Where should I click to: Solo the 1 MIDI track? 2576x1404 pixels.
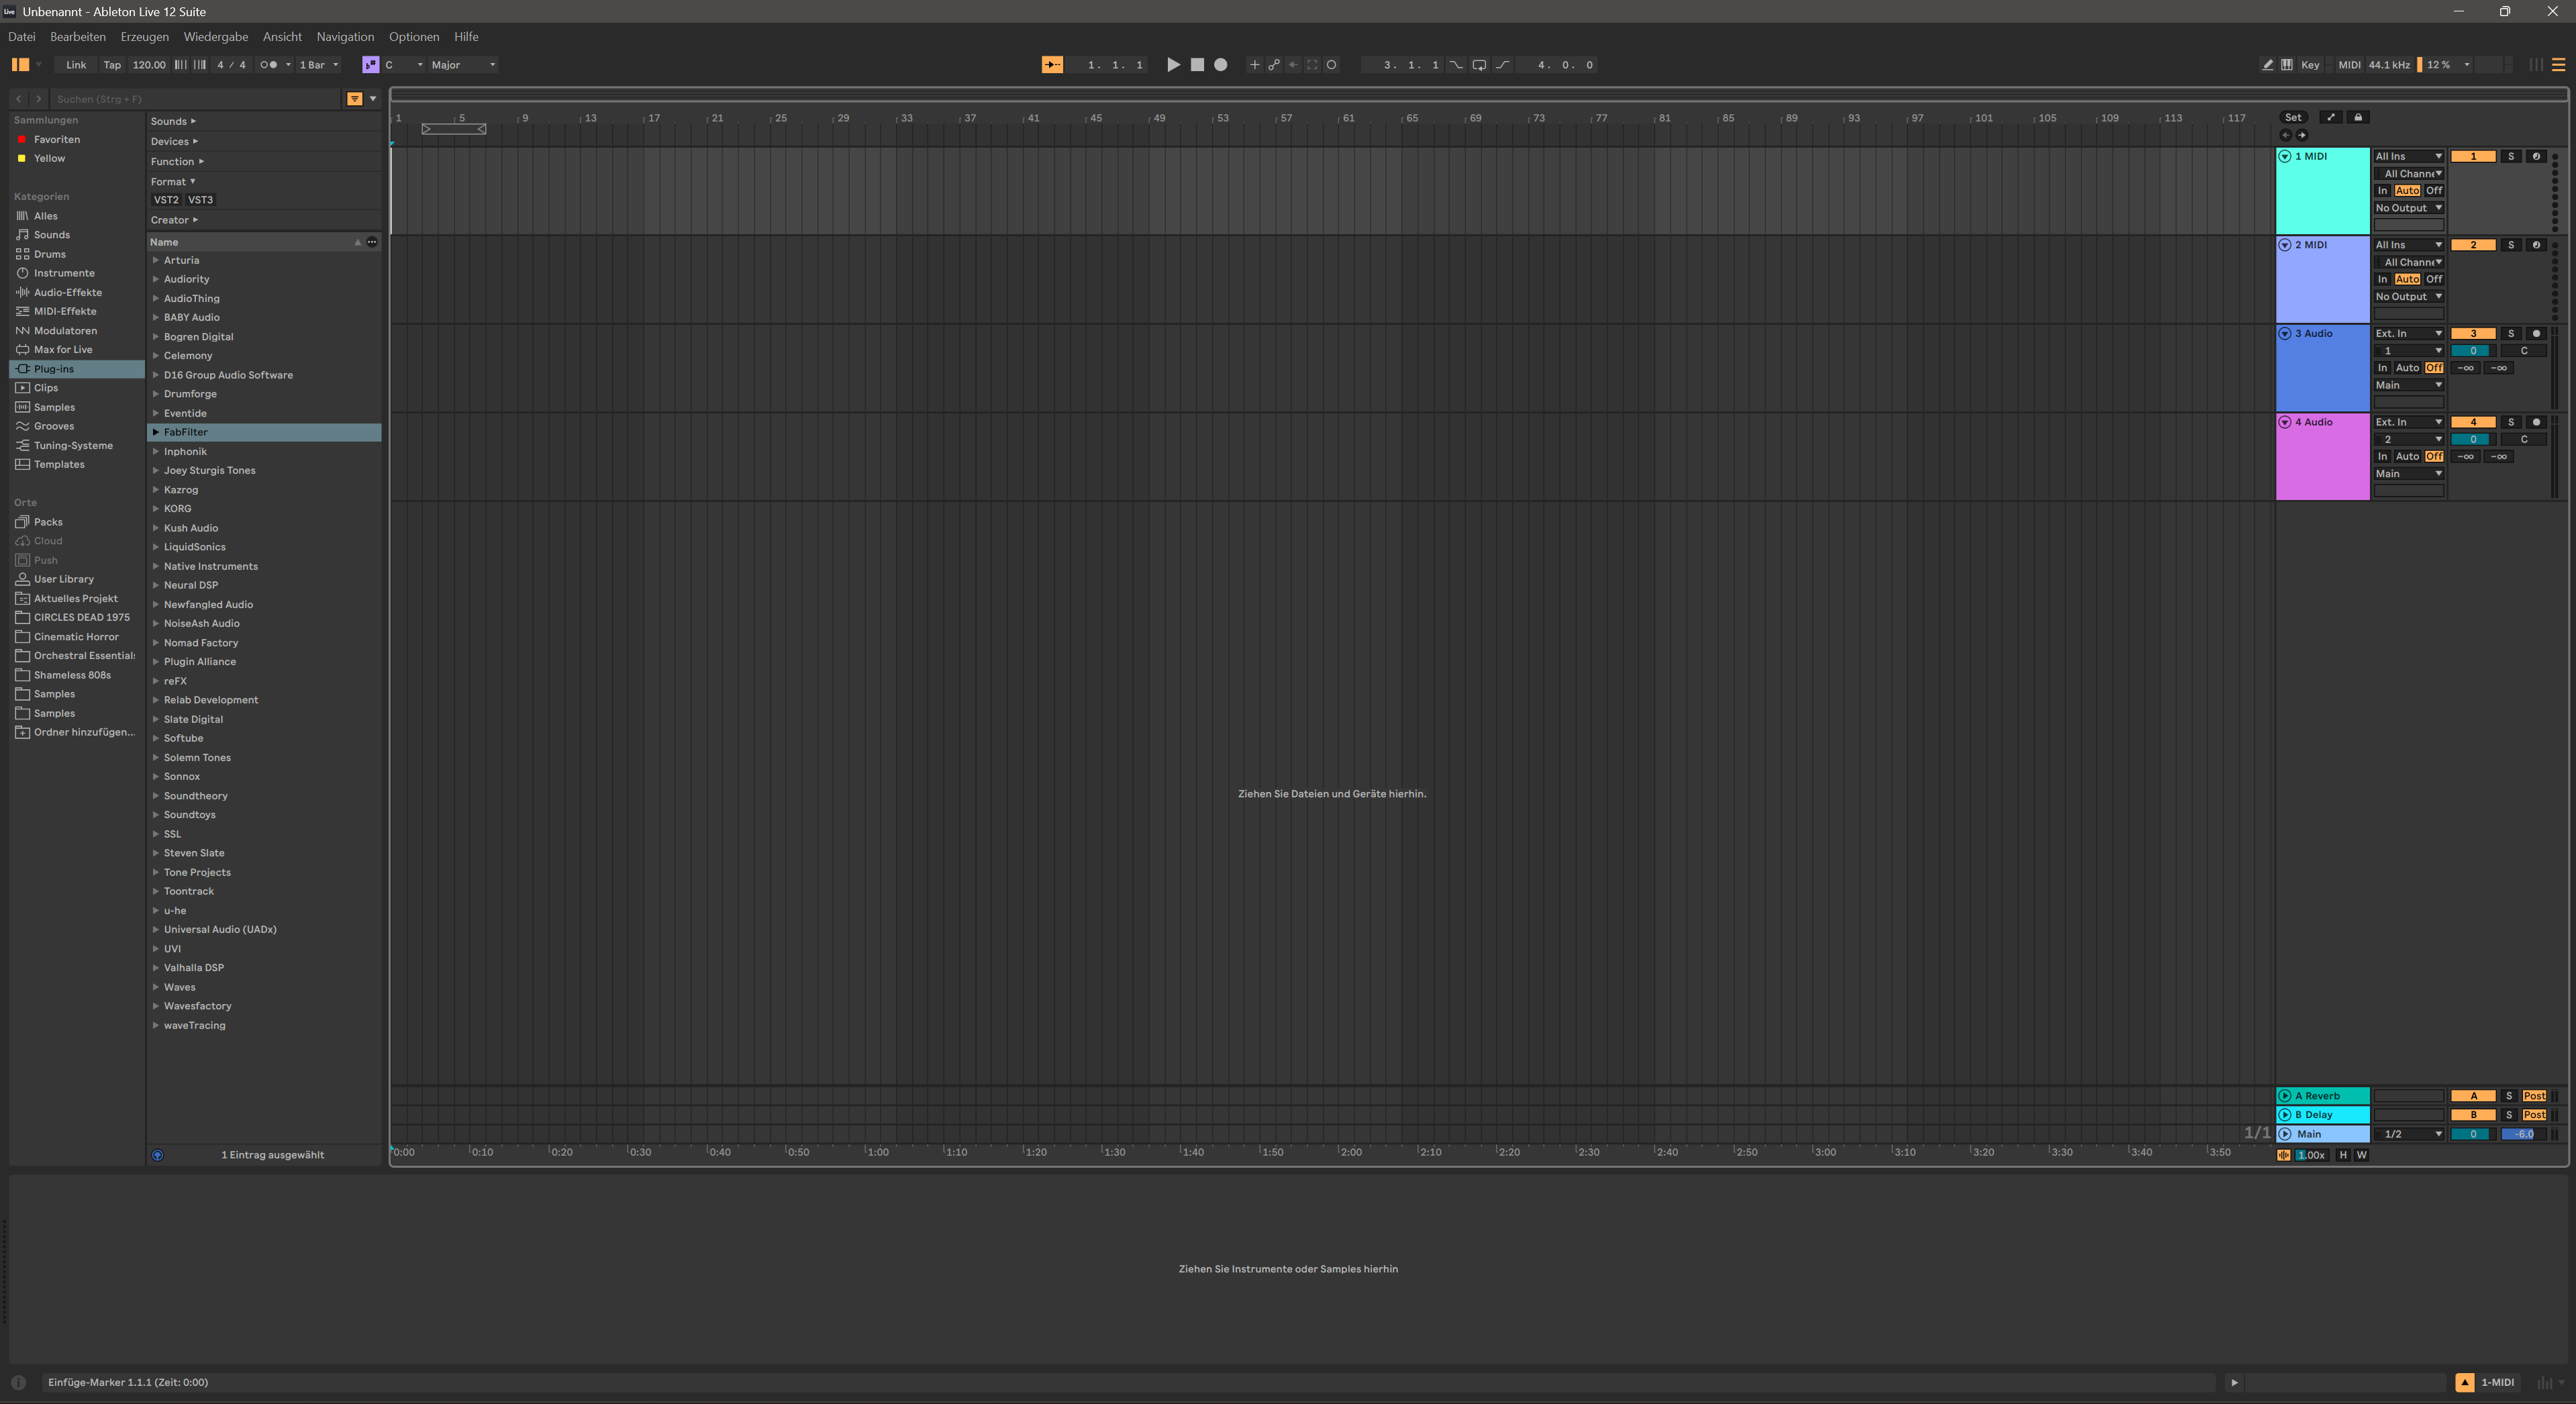pos(2510,156)
